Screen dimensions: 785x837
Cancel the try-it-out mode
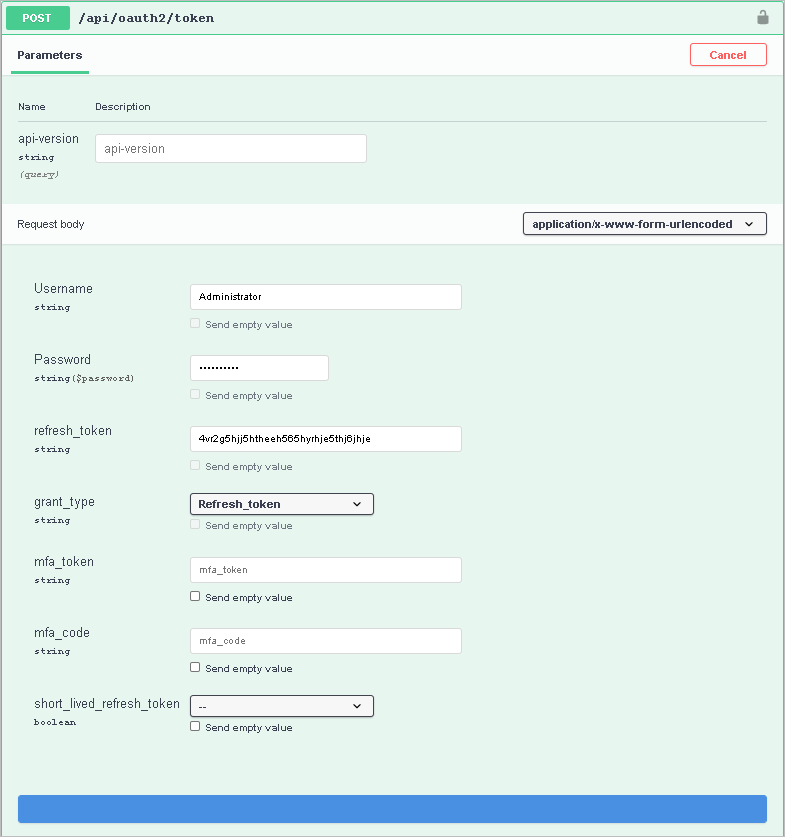click(x=728, y=55)
